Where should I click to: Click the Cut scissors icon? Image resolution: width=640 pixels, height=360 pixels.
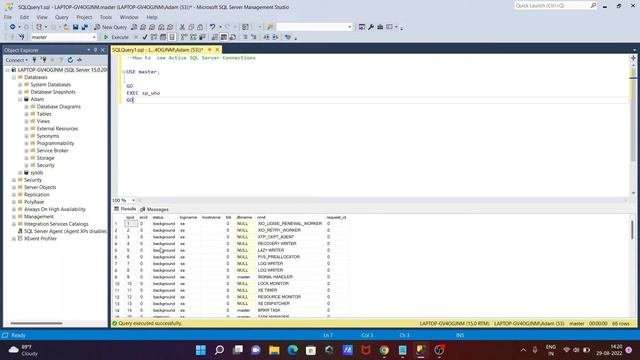point(182,27)
